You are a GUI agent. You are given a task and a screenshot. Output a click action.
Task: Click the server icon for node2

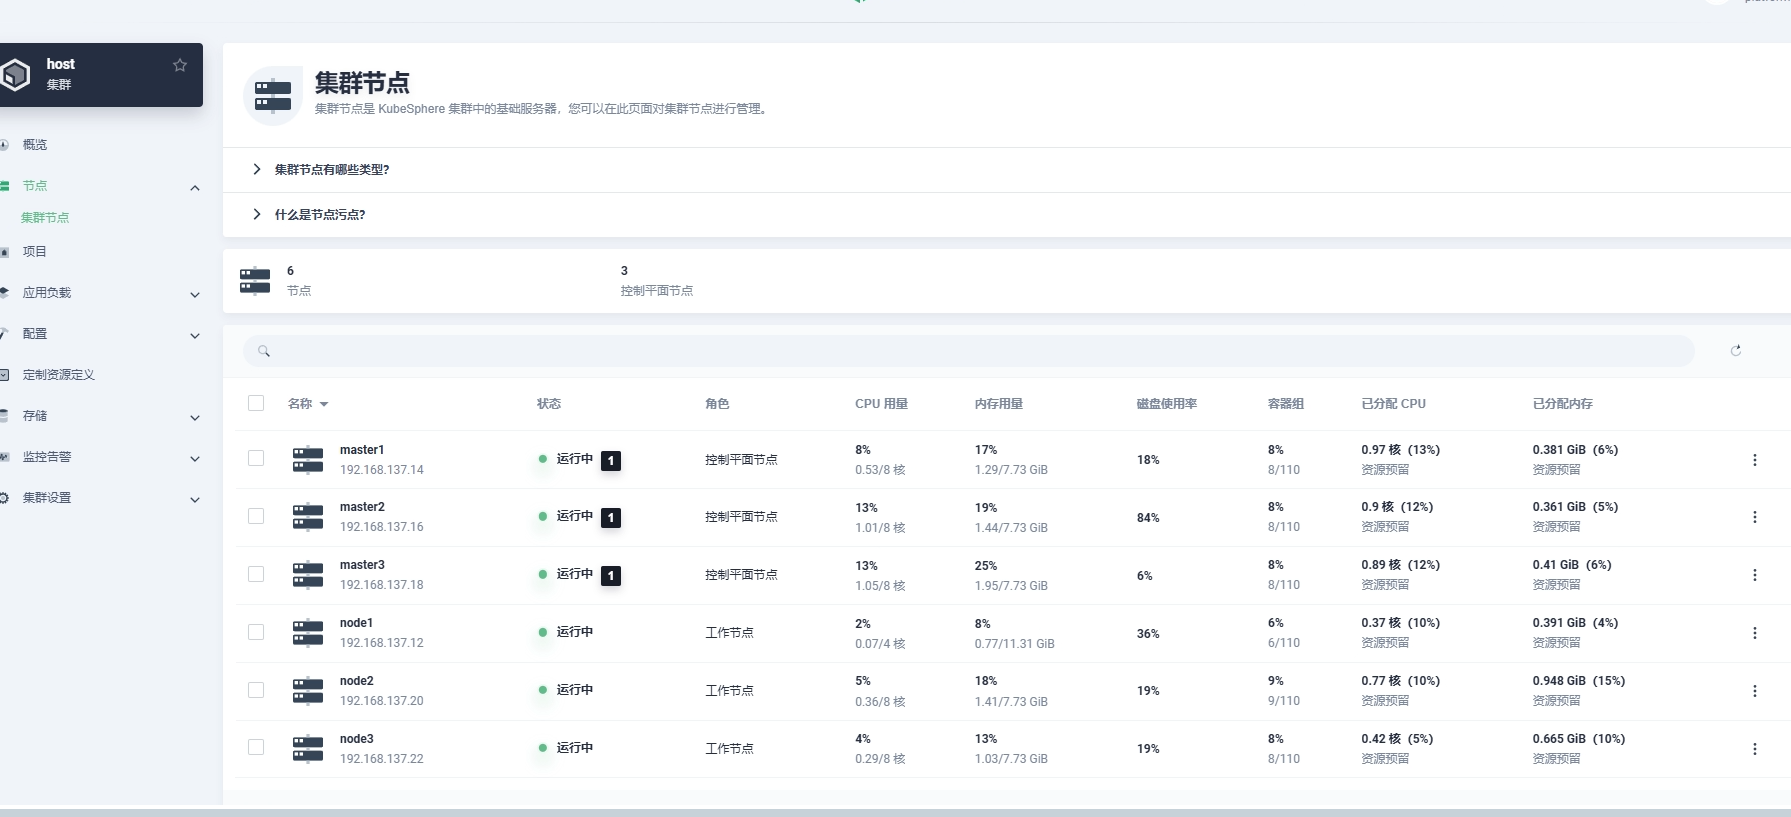pyautogui.click(x=308, y=691)
